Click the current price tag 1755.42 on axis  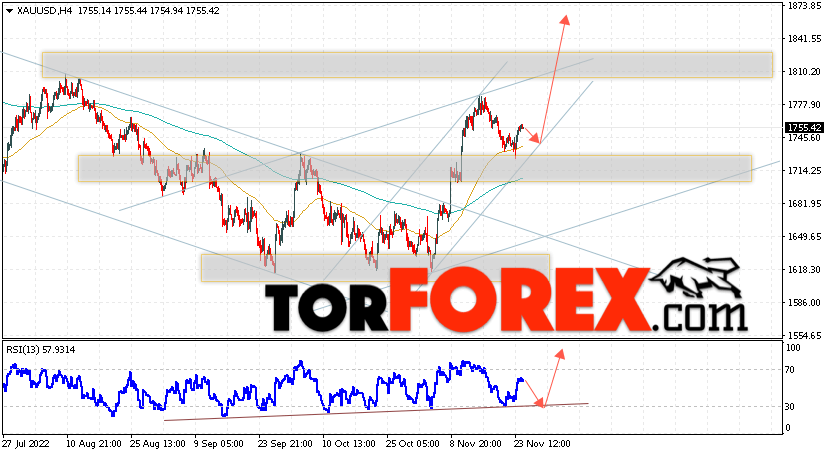tap(804, 128)
